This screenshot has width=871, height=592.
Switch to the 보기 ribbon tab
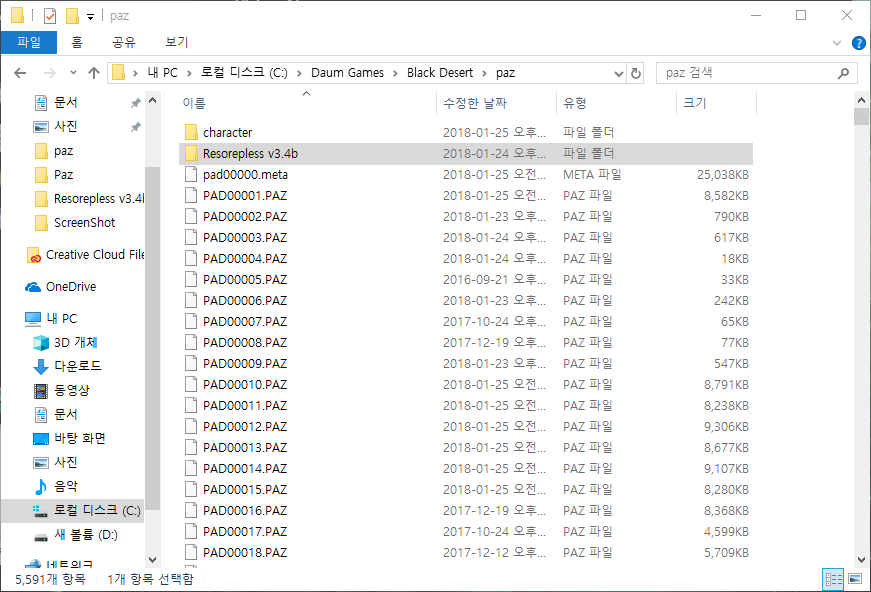pos(176,42)
